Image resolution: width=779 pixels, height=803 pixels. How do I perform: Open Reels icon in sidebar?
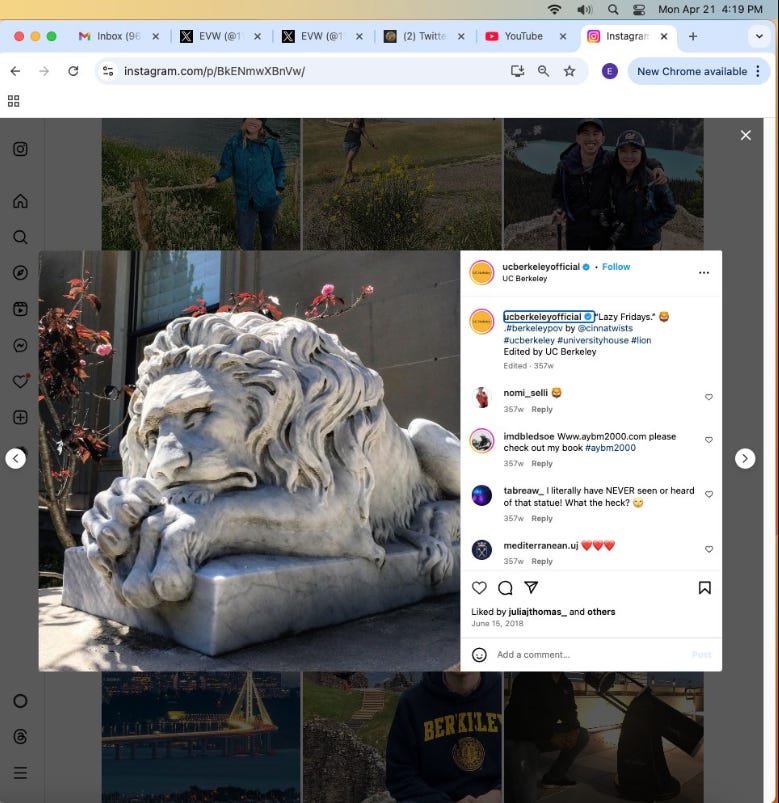click(20, 309)
